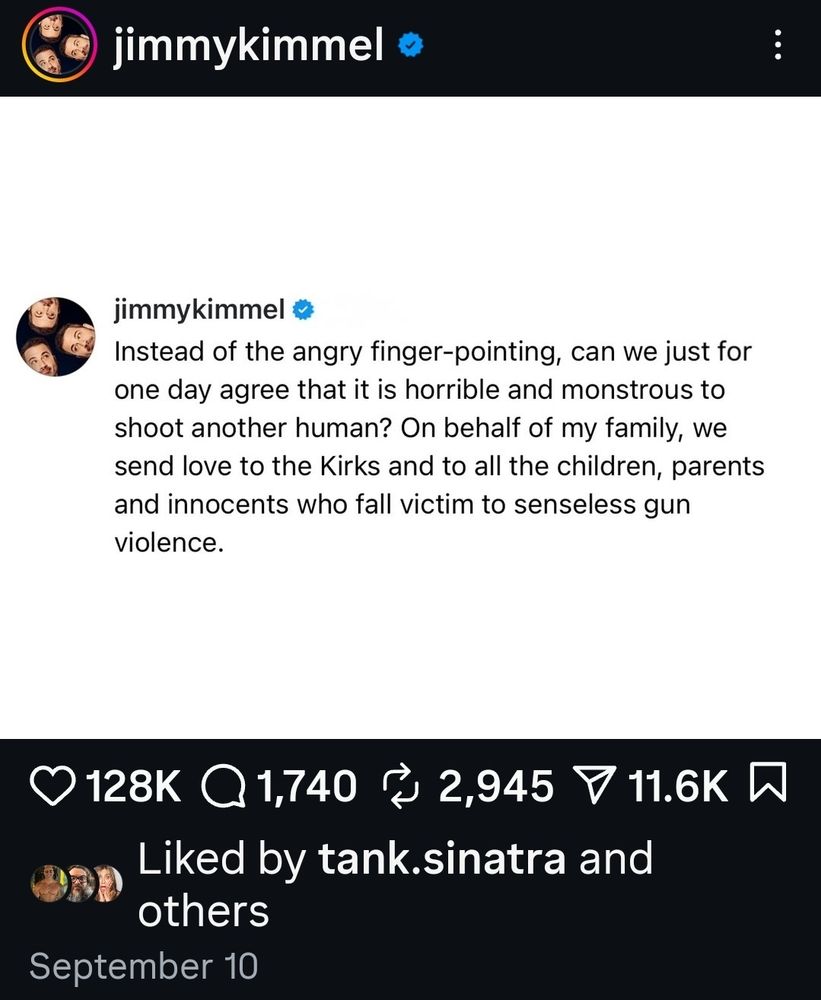Share post with paper plane icon
The image size is (821, 1000).
click(x=595, y=786)
